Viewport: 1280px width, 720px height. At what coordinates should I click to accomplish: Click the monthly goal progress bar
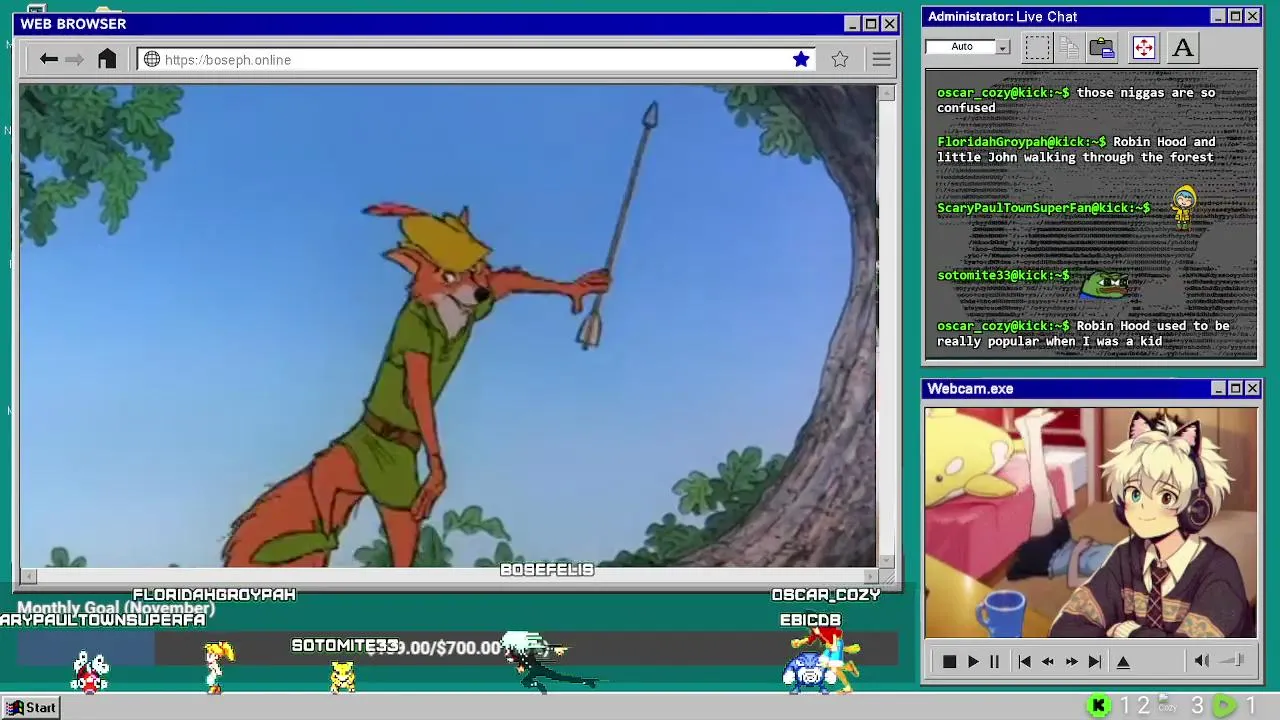tap(457, 648)
